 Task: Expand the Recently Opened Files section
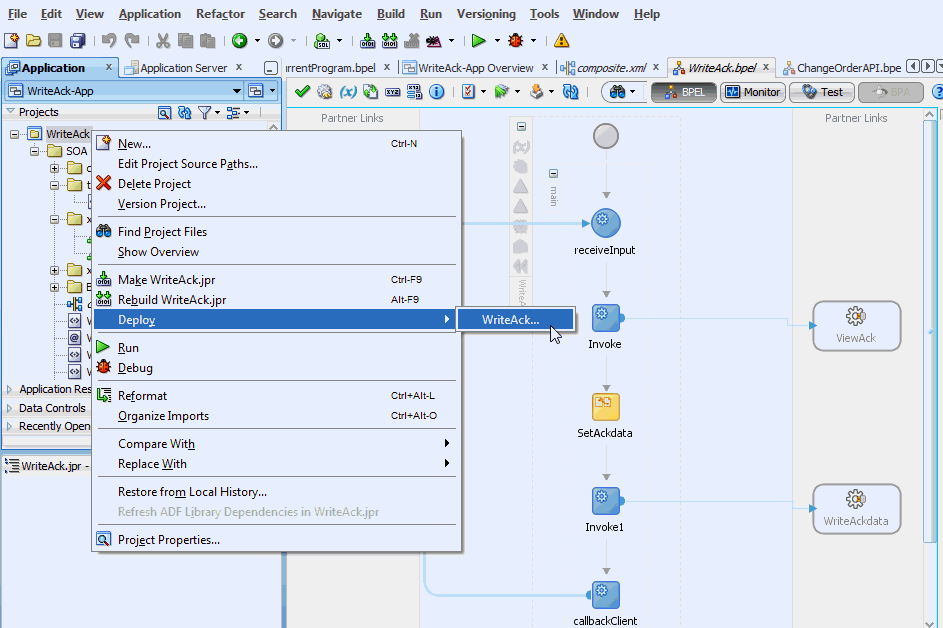point(9,426)
